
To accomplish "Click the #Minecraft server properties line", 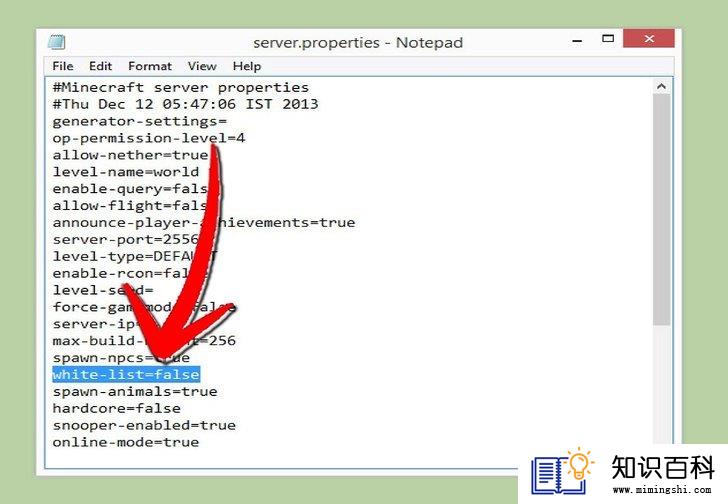I will pyautogui.click(x=181, y=88).
